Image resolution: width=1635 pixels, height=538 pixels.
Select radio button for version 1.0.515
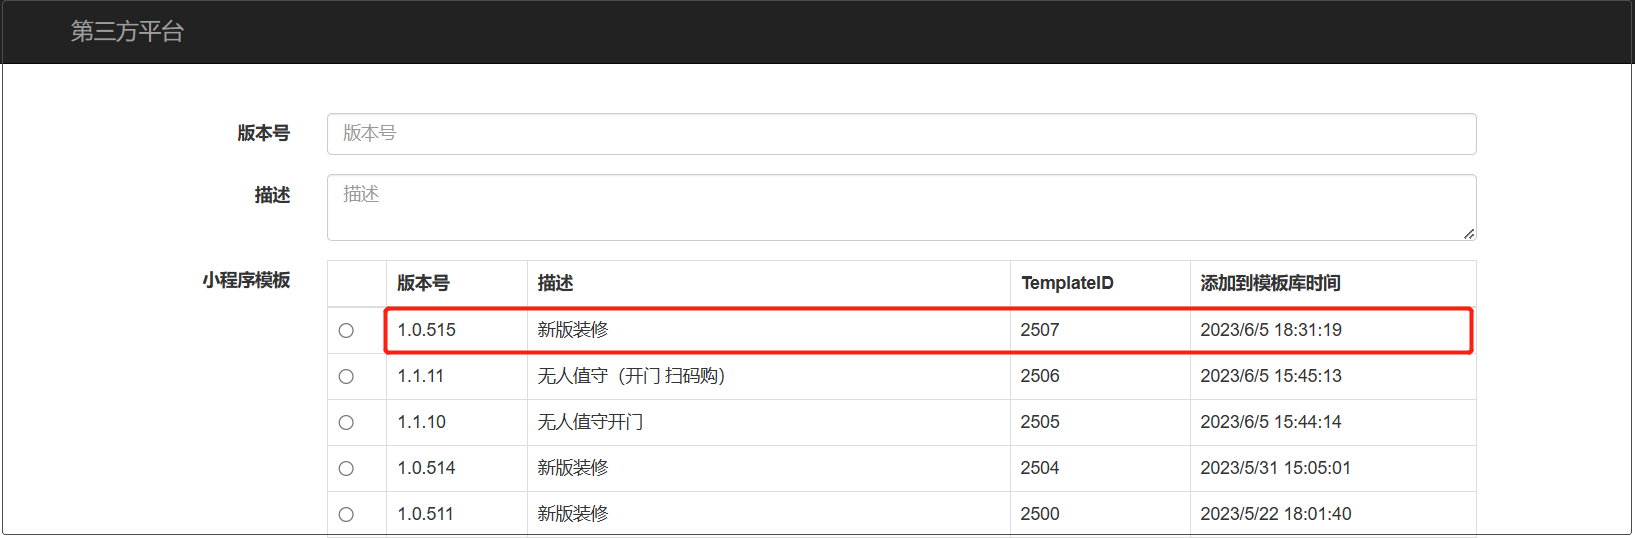[x=346, y=330]
